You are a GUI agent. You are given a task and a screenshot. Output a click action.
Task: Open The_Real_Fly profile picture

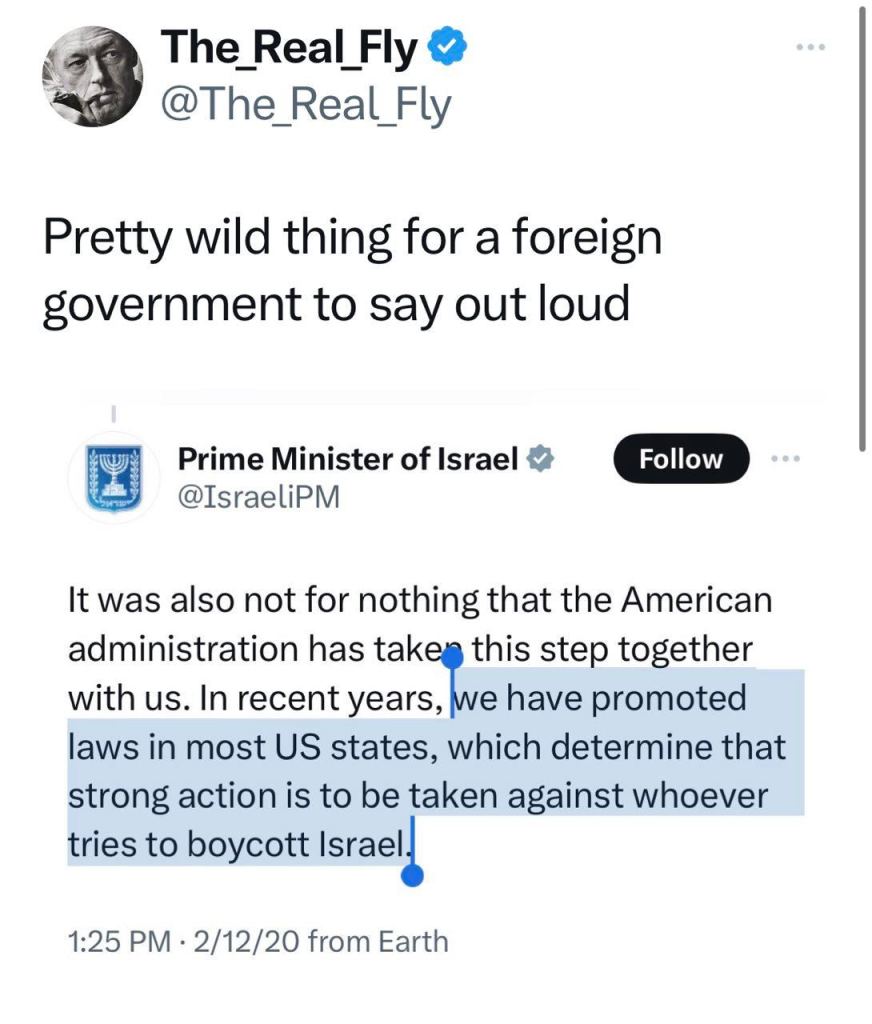[x=92, y=77]
